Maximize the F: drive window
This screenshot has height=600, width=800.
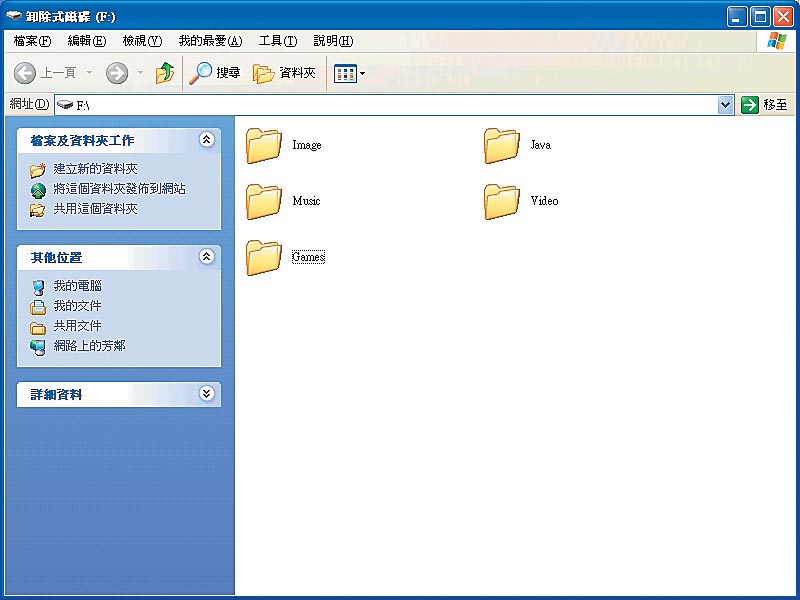click(760, 17)
